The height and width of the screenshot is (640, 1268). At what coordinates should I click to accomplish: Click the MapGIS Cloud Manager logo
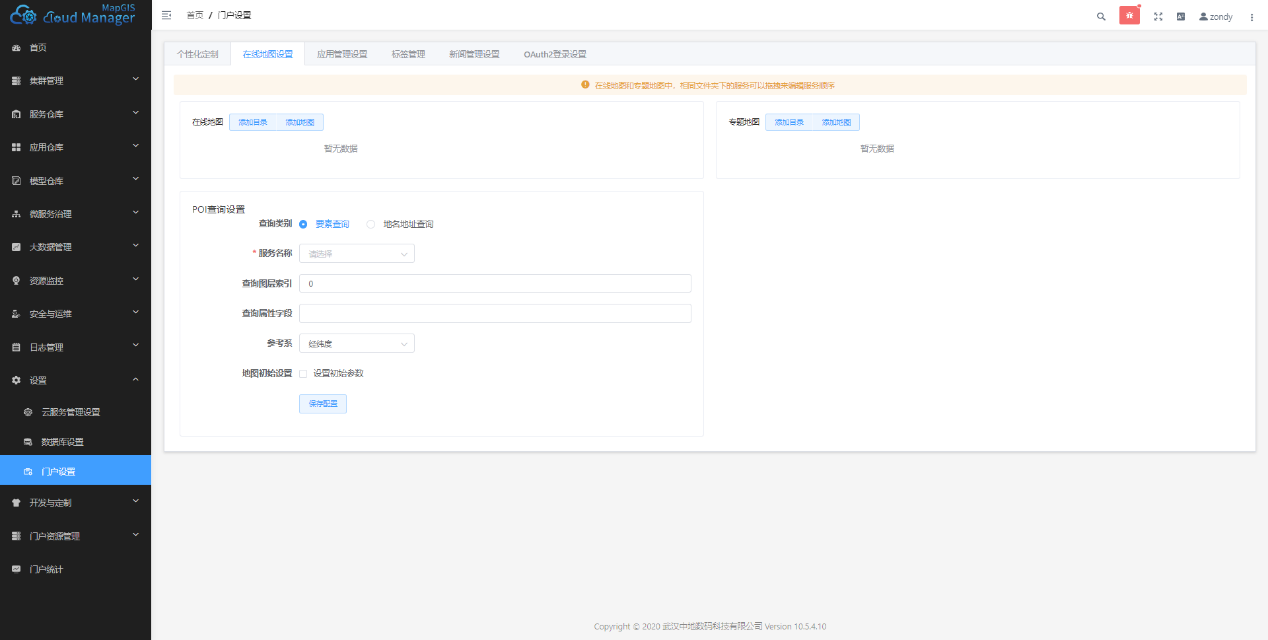[73, 14]
